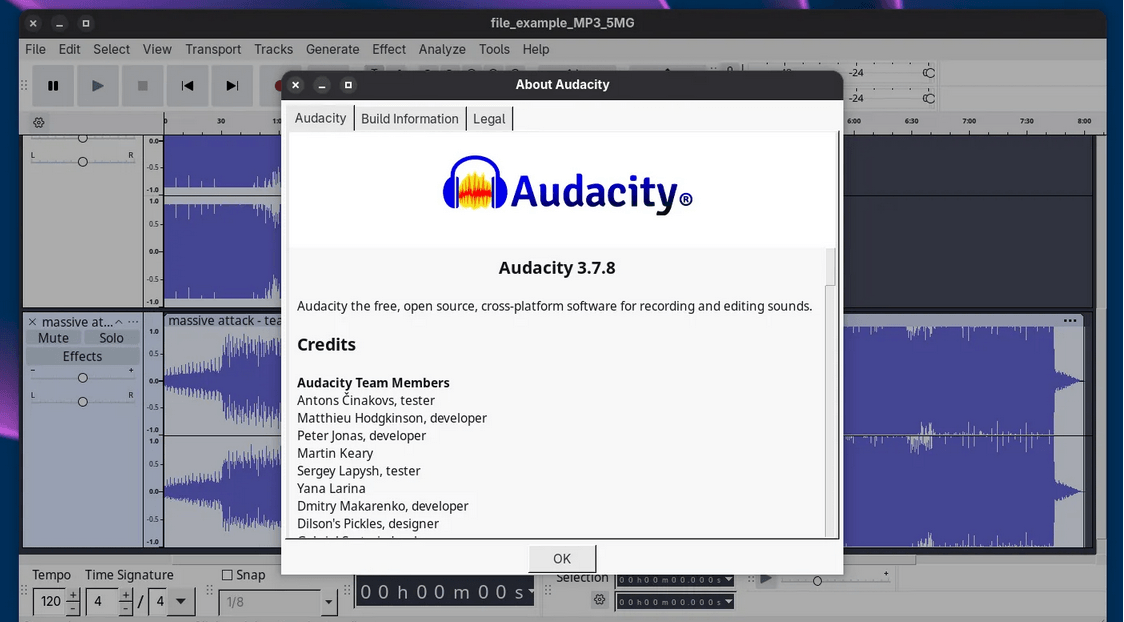
Task: Click OK in About Audacity dialog
Action: (x=562, y=559)
